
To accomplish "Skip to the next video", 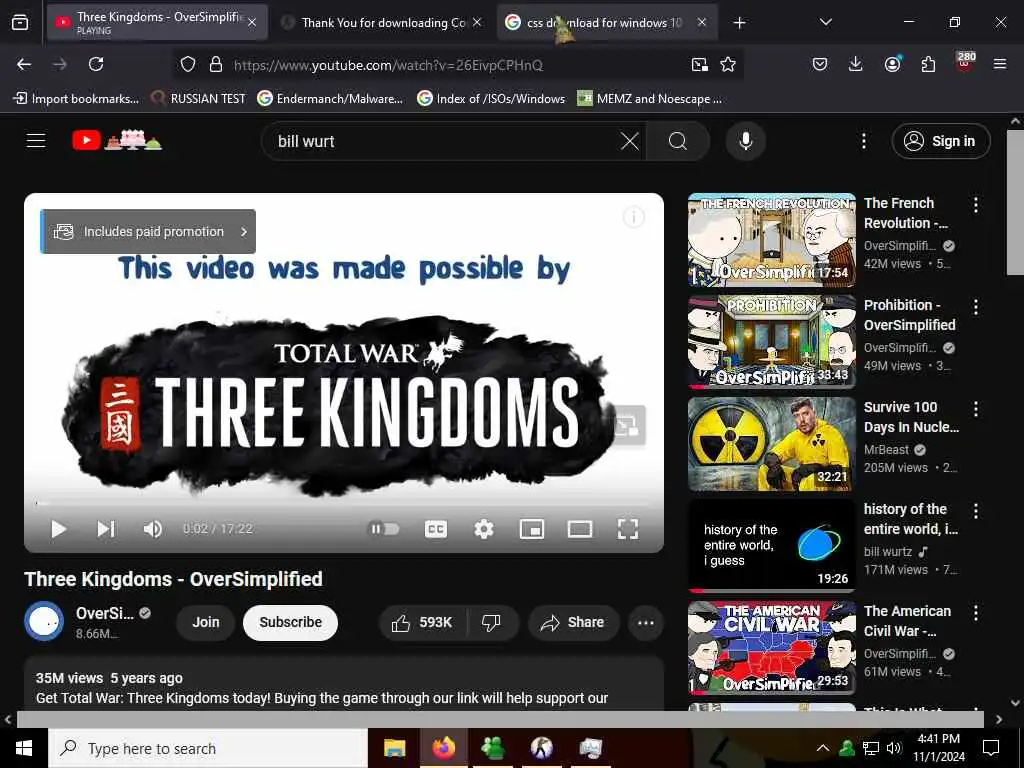I will 106,529.
